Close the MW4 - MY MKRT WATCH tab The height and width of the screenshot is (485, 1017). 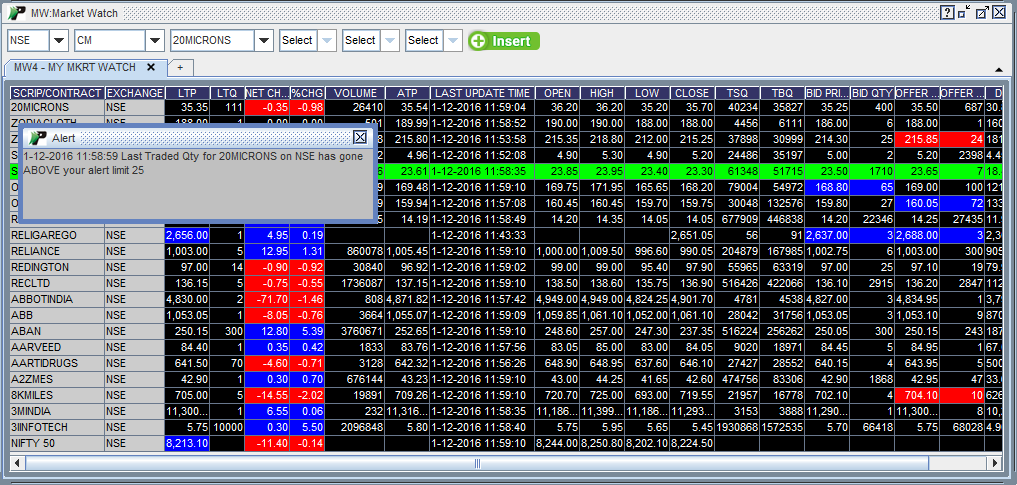[x=151, y=67]
